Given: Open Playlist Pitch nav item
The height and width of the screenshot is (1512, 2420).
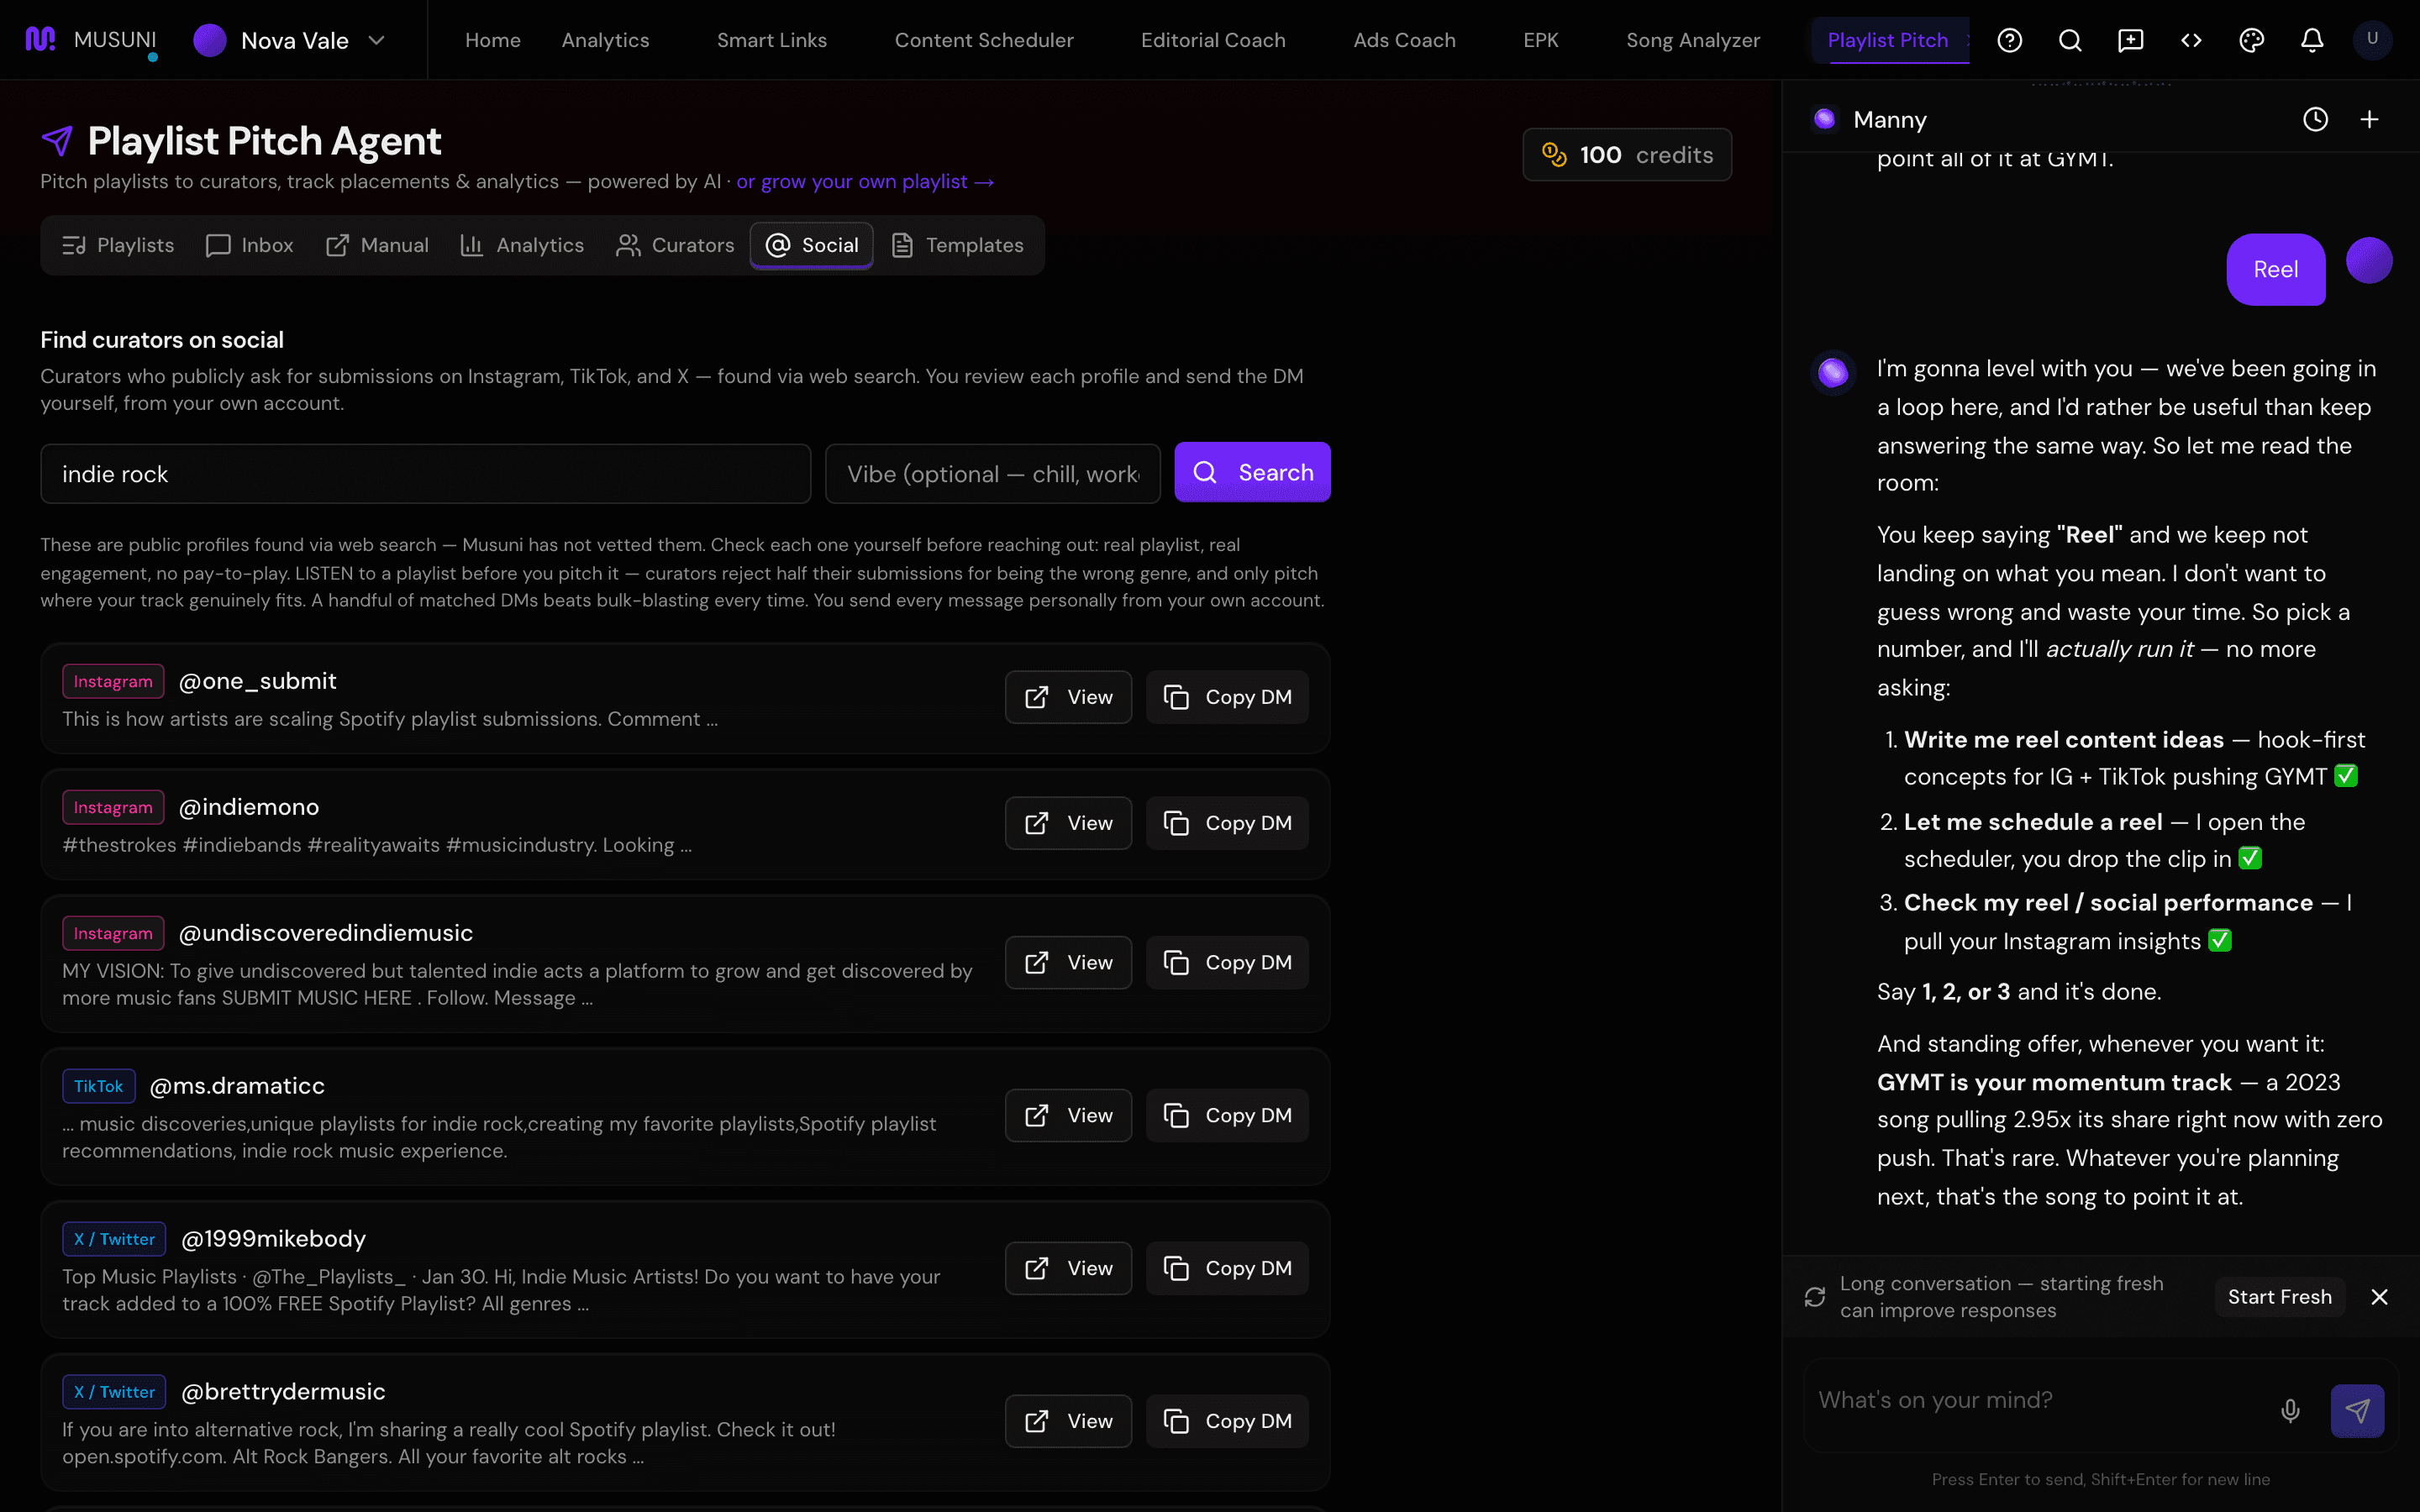Looking at the screenshot, I should pyautogui.click(x=1888, y=40).
